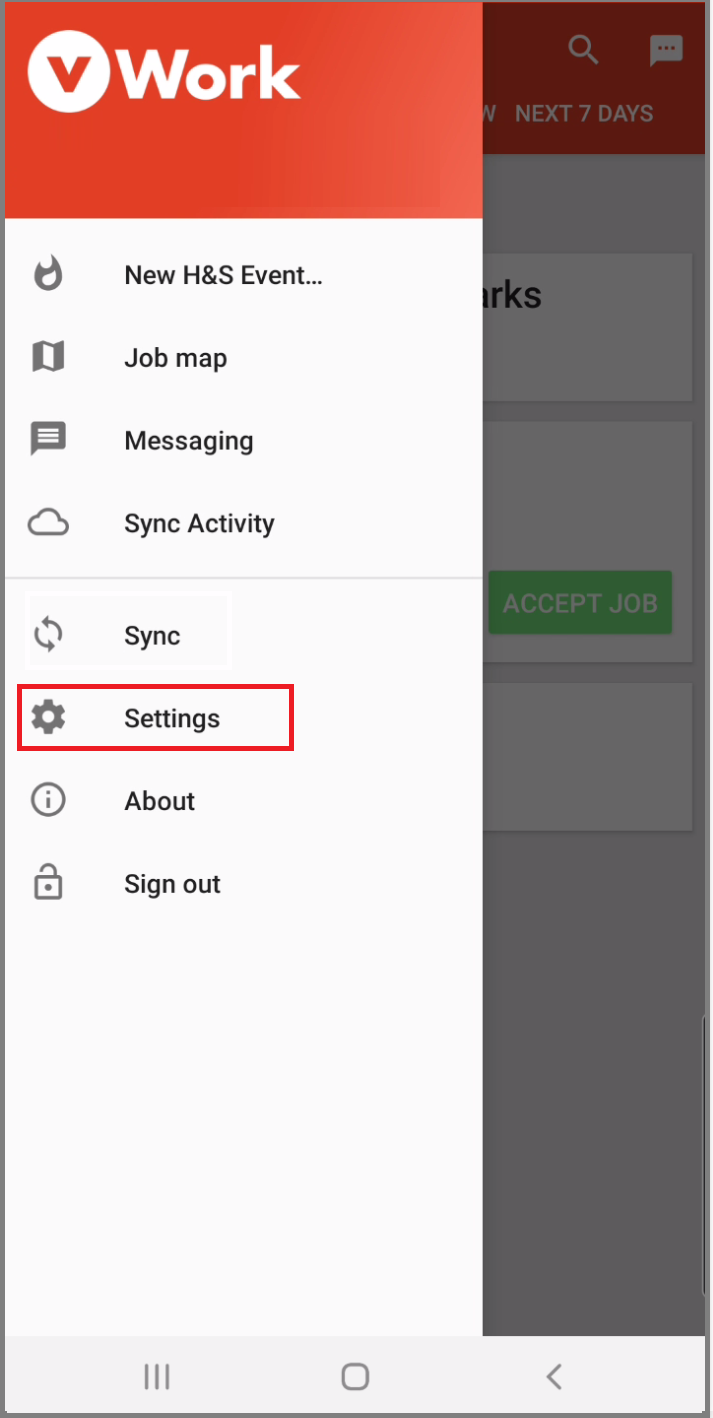This screenshot has height=1418, width=713.
Task: Tap the flame icon for New H&S Event
Action: 47,273
